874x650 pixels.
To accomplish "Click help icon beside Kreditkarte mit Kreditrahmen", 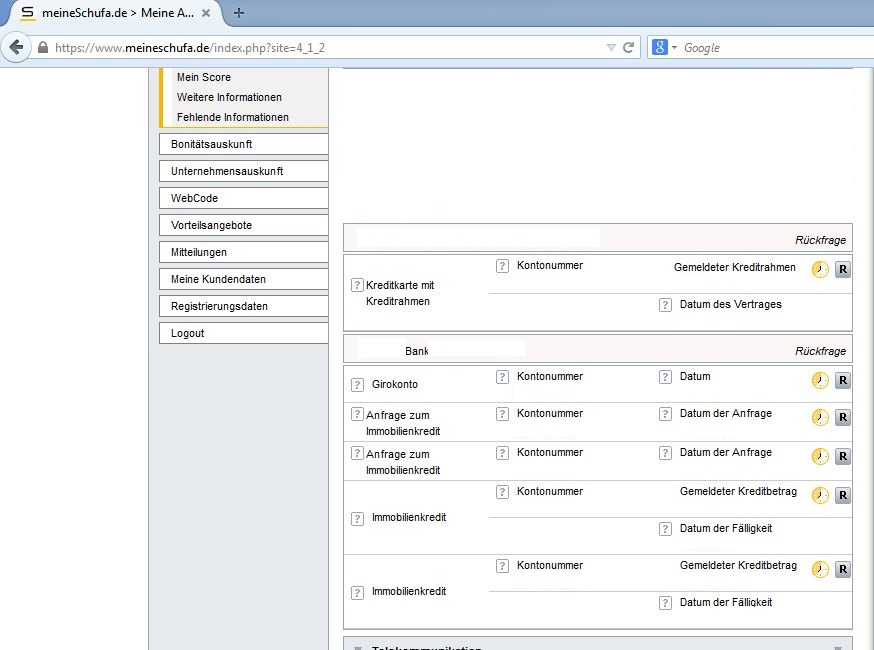I will (x=357, y=285).
